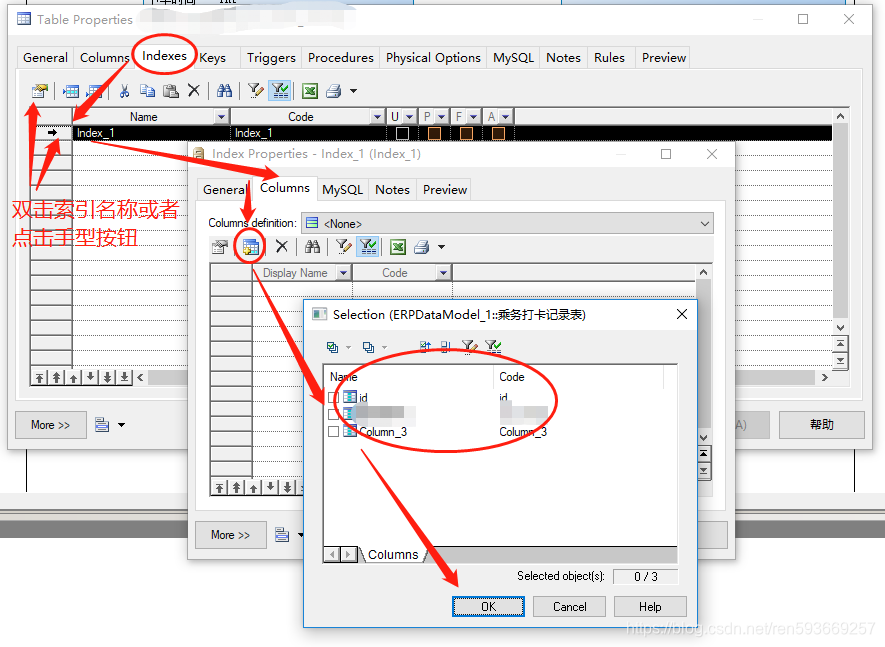
Task: Open the U column filter dropdown
Action: point(410,117)
